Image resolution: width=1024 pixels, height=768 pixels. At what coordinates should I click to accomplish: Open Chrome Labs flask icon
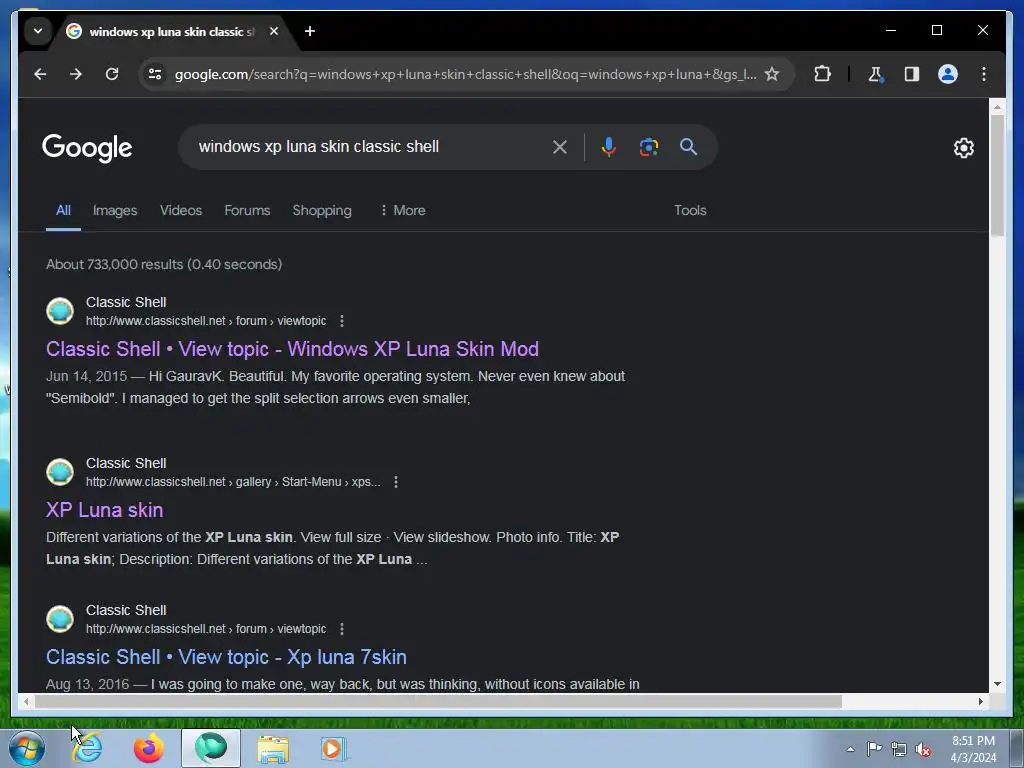(x=876, y=74)
